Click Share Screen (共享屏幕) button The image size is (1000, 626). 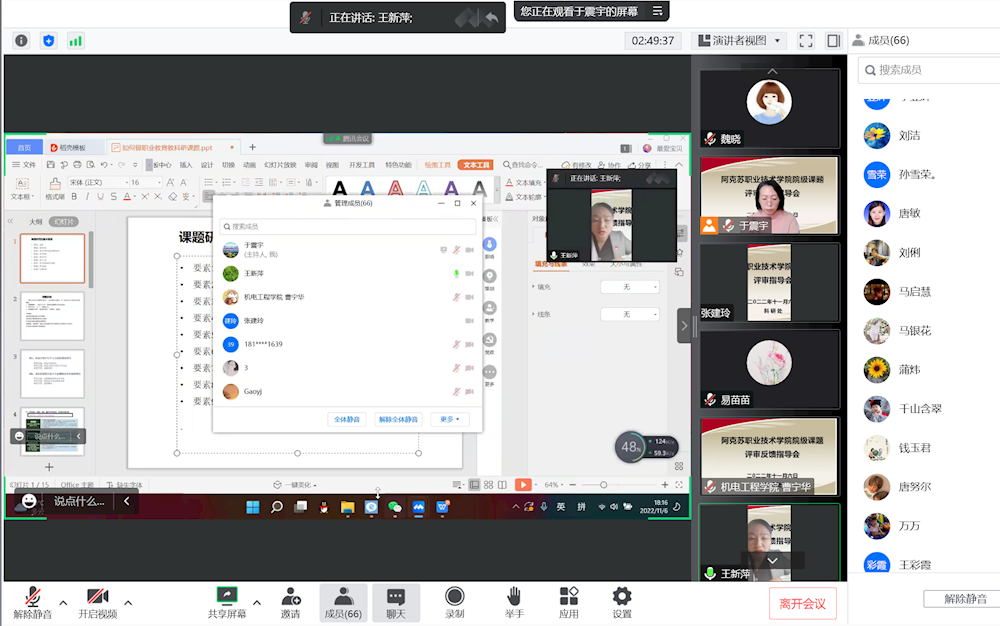tap(226, 602)
